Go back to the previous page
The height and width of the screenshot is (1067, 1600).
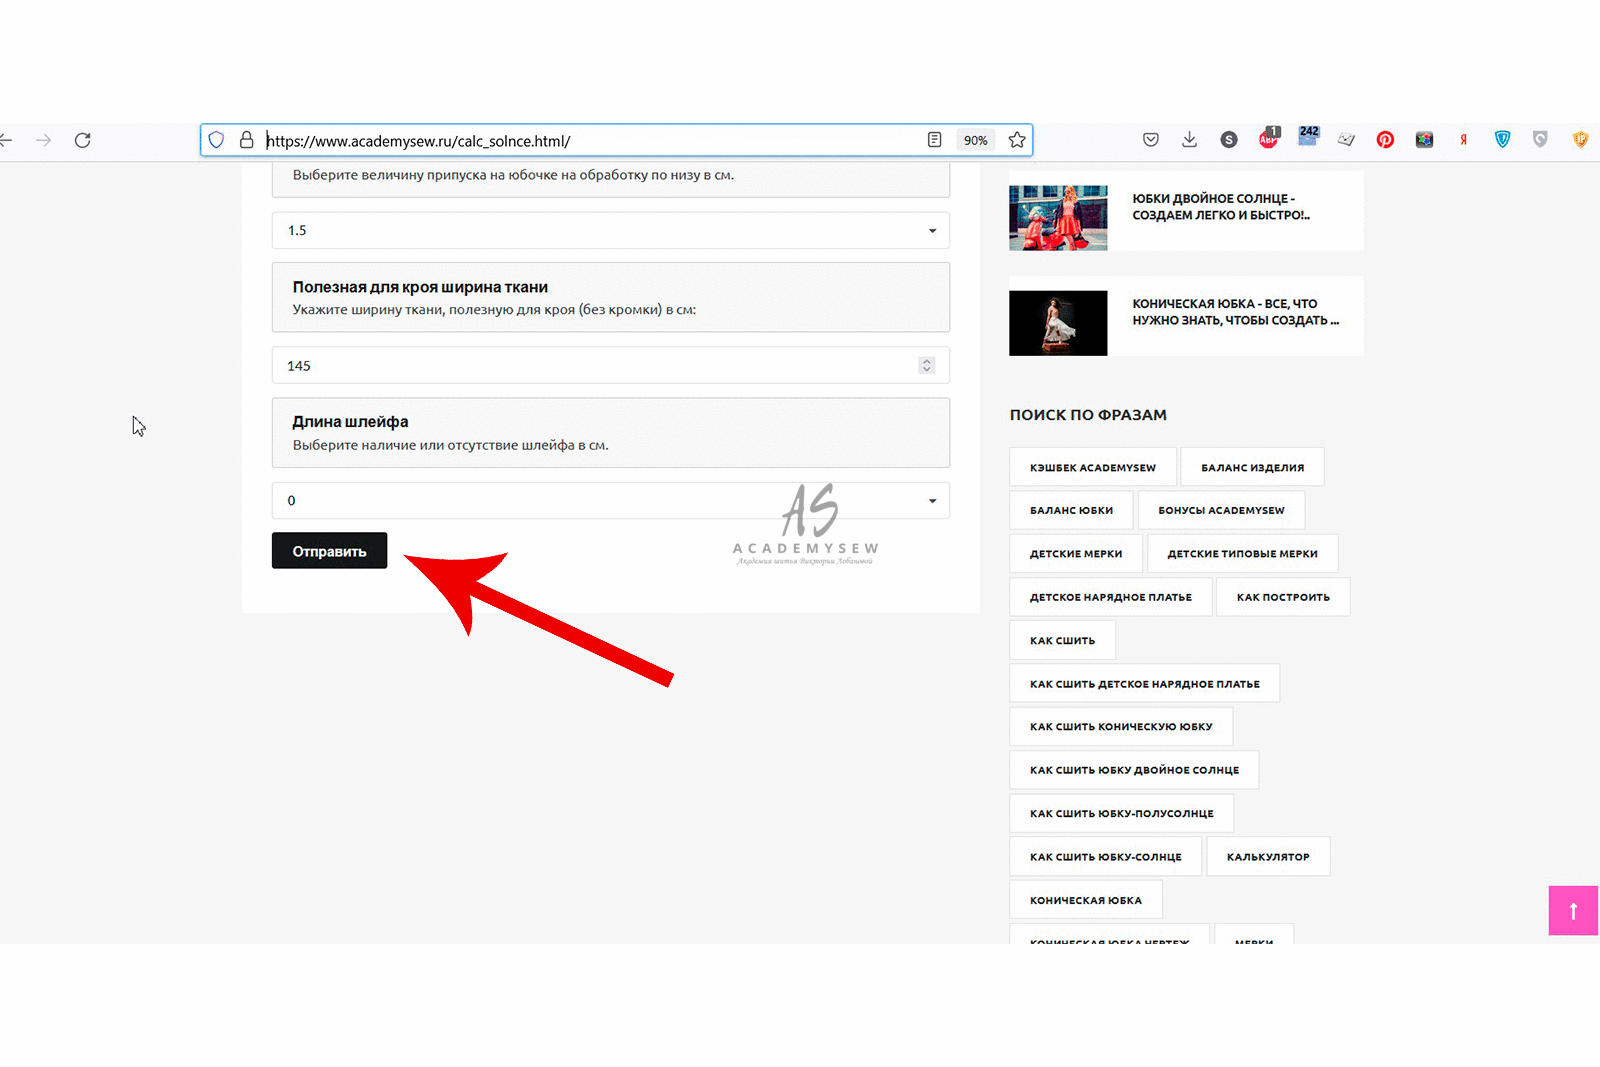[6, 140]
